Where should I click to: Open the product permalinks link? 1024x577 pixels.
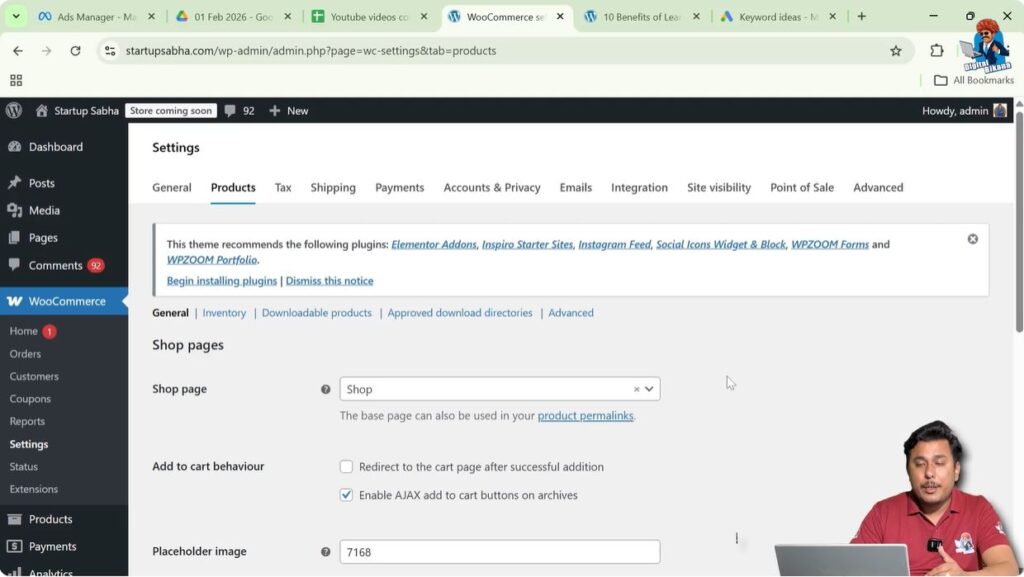click(x=584, y=415)
